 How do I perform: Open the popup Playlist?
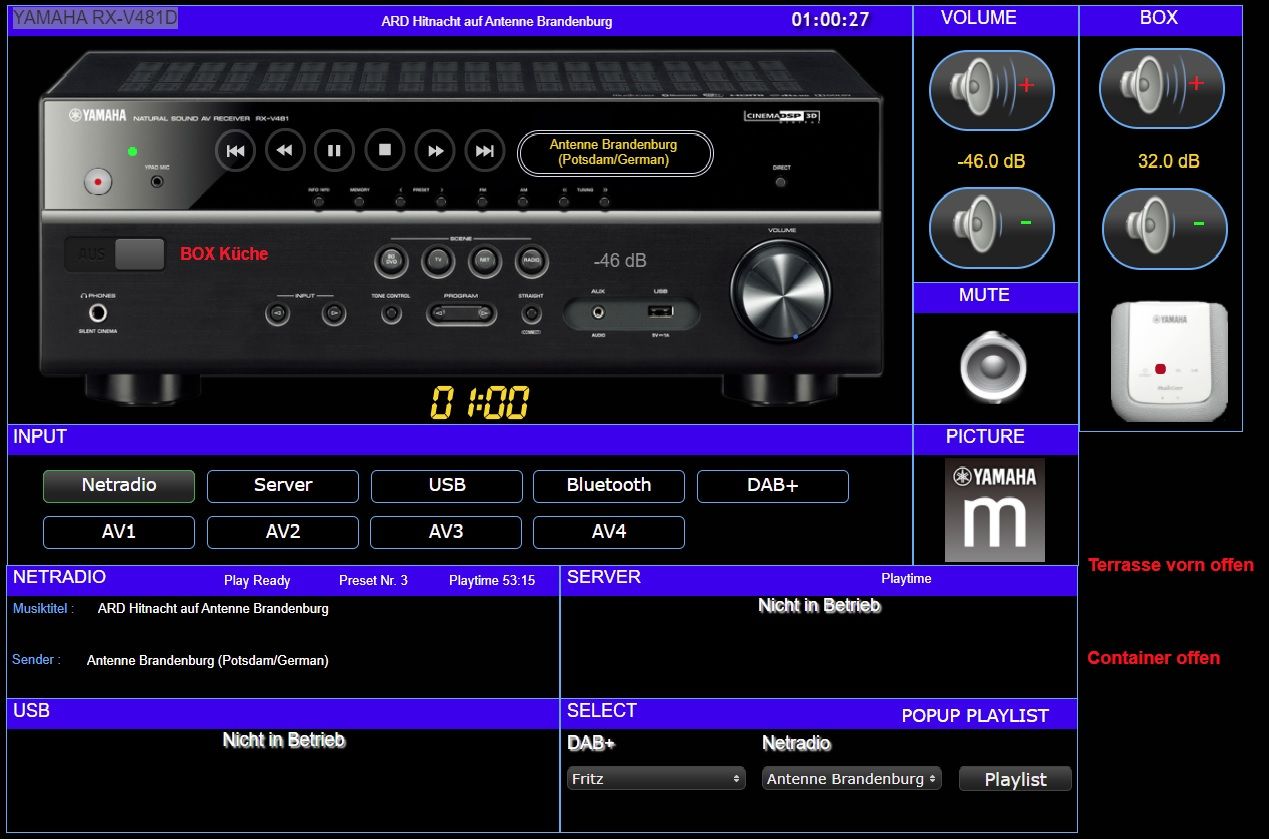[x=1015, y=779]
